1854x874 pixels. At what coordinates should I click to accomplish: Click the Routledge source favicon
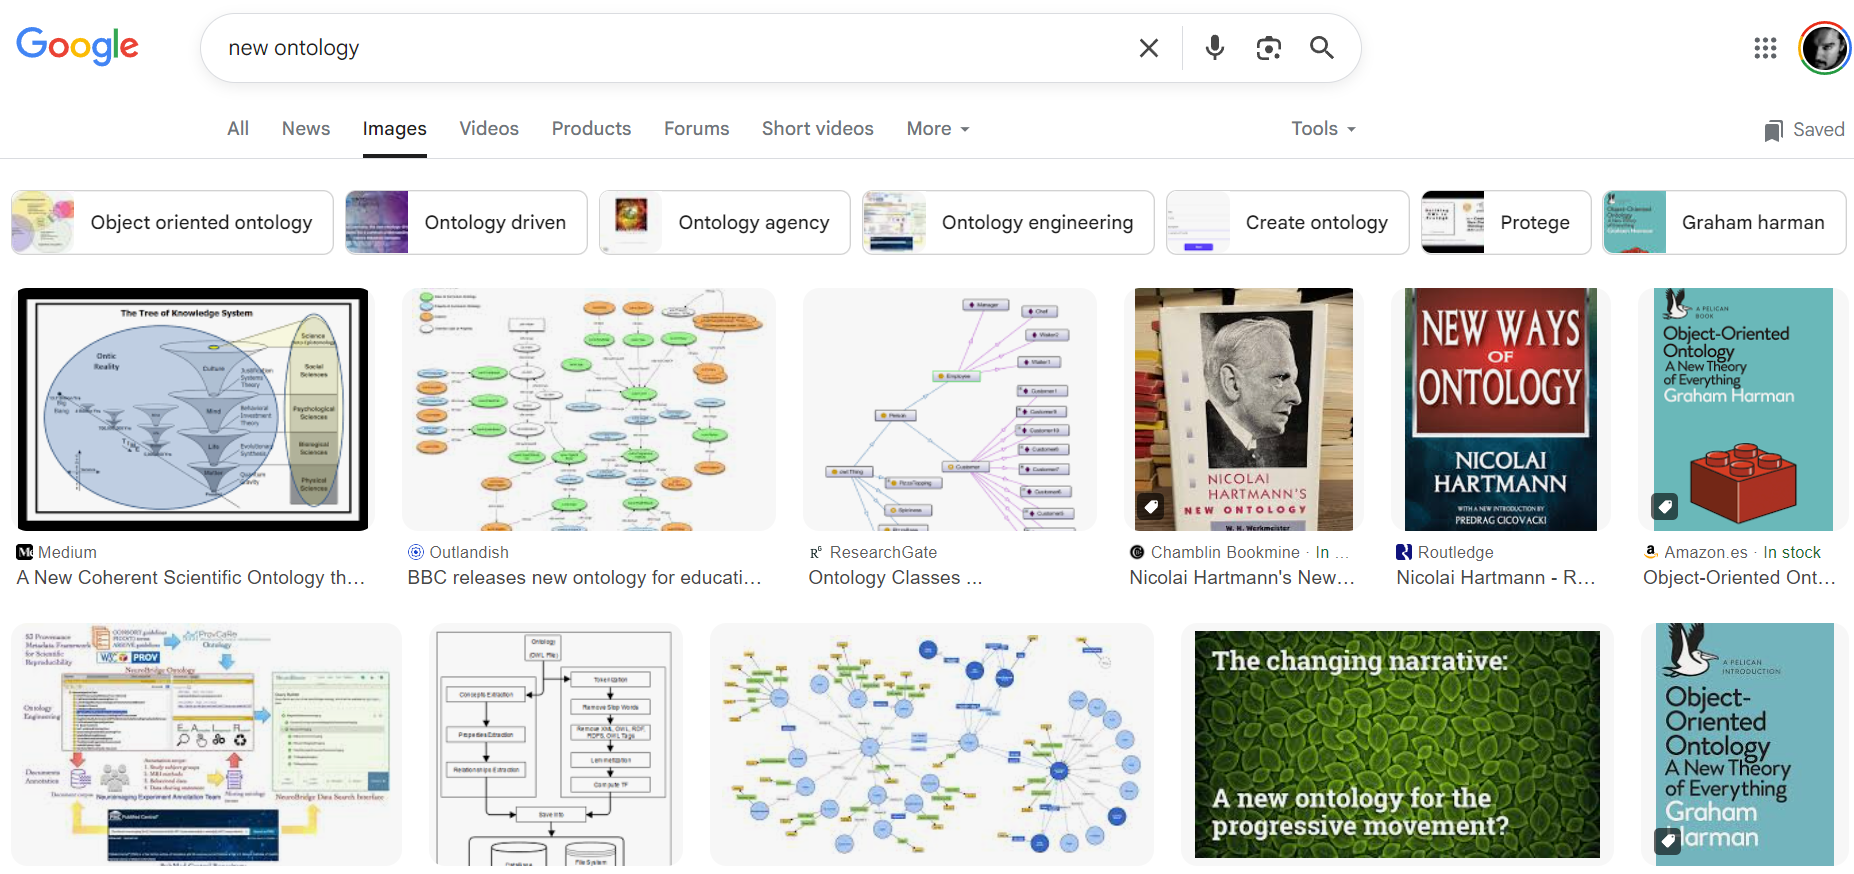[x=1404, y=552]
